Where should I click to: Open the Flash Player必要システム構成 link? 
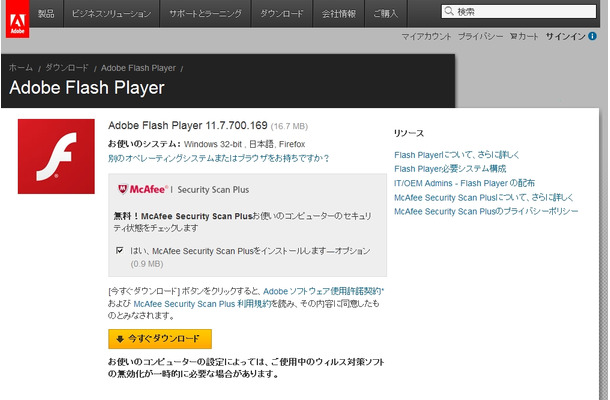(450, 169)
